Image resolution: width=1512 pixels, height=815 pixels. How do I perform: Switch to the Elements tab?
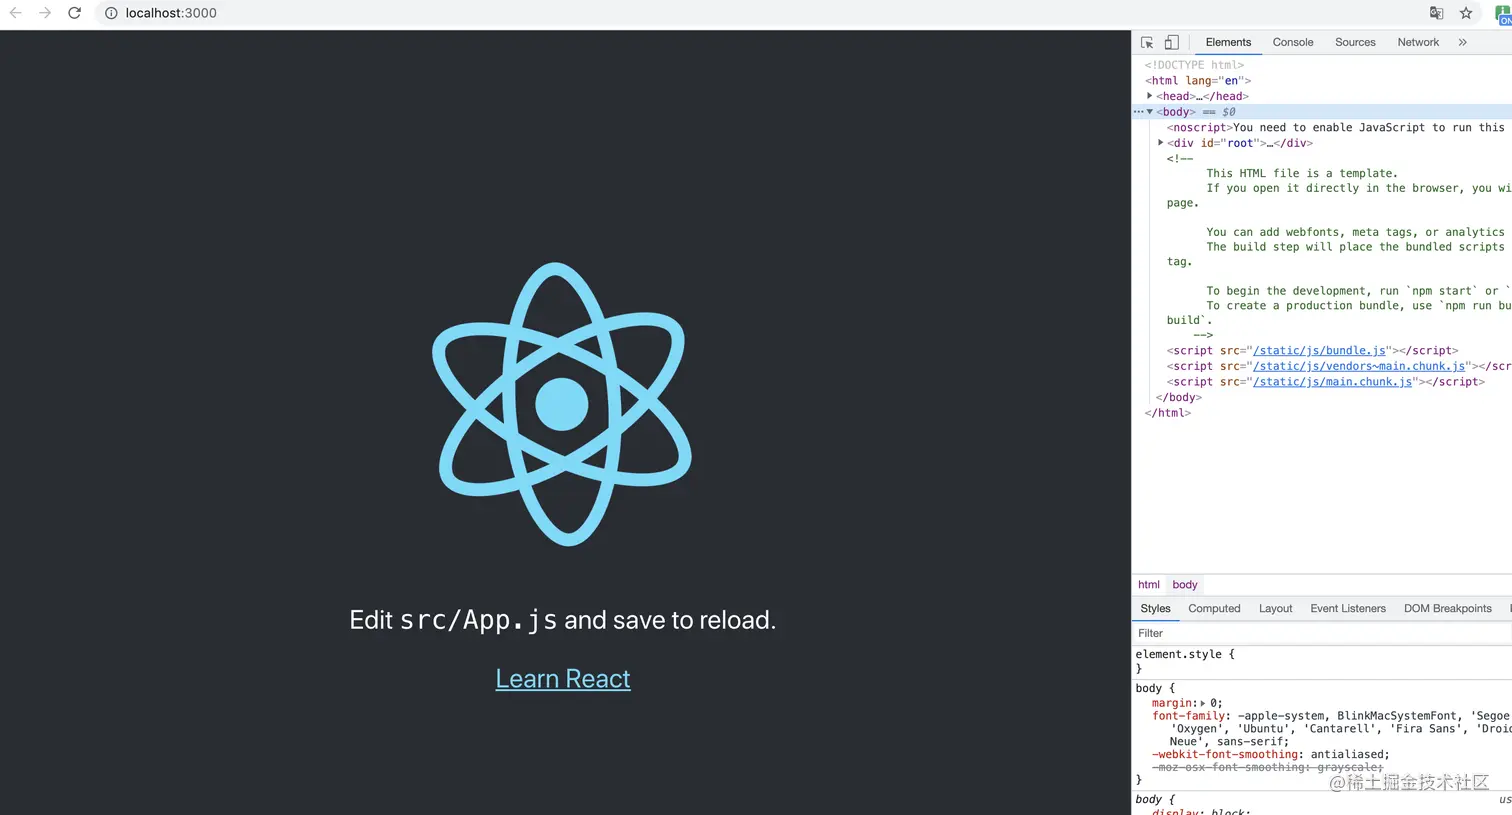pyautogui.click(x=1228, y=42)
